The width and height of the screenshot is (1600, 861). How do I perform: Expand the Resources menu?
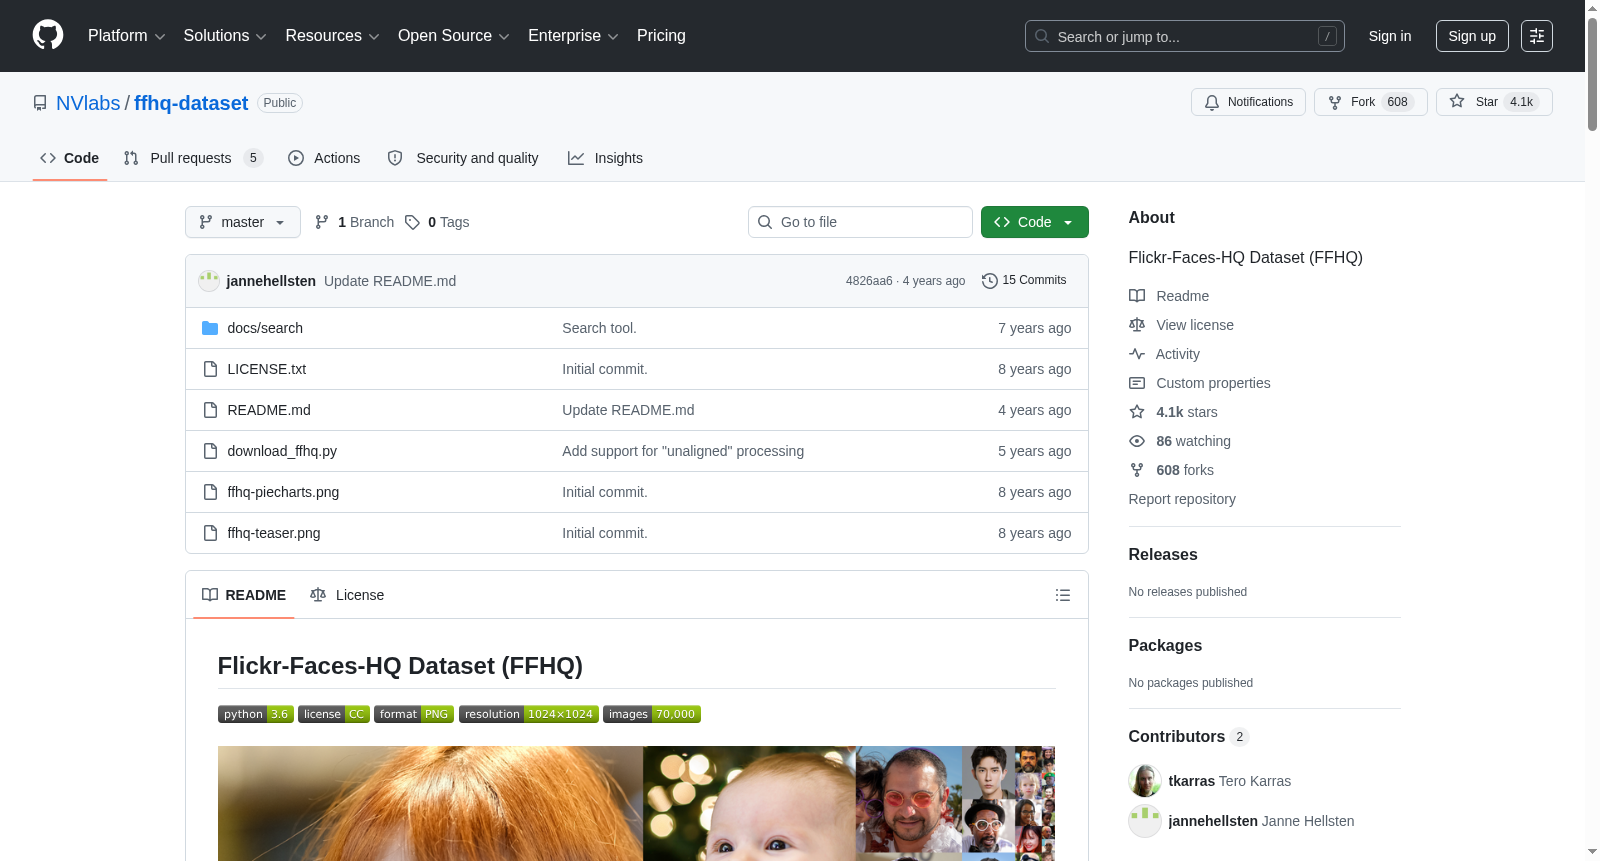point(333,36)
